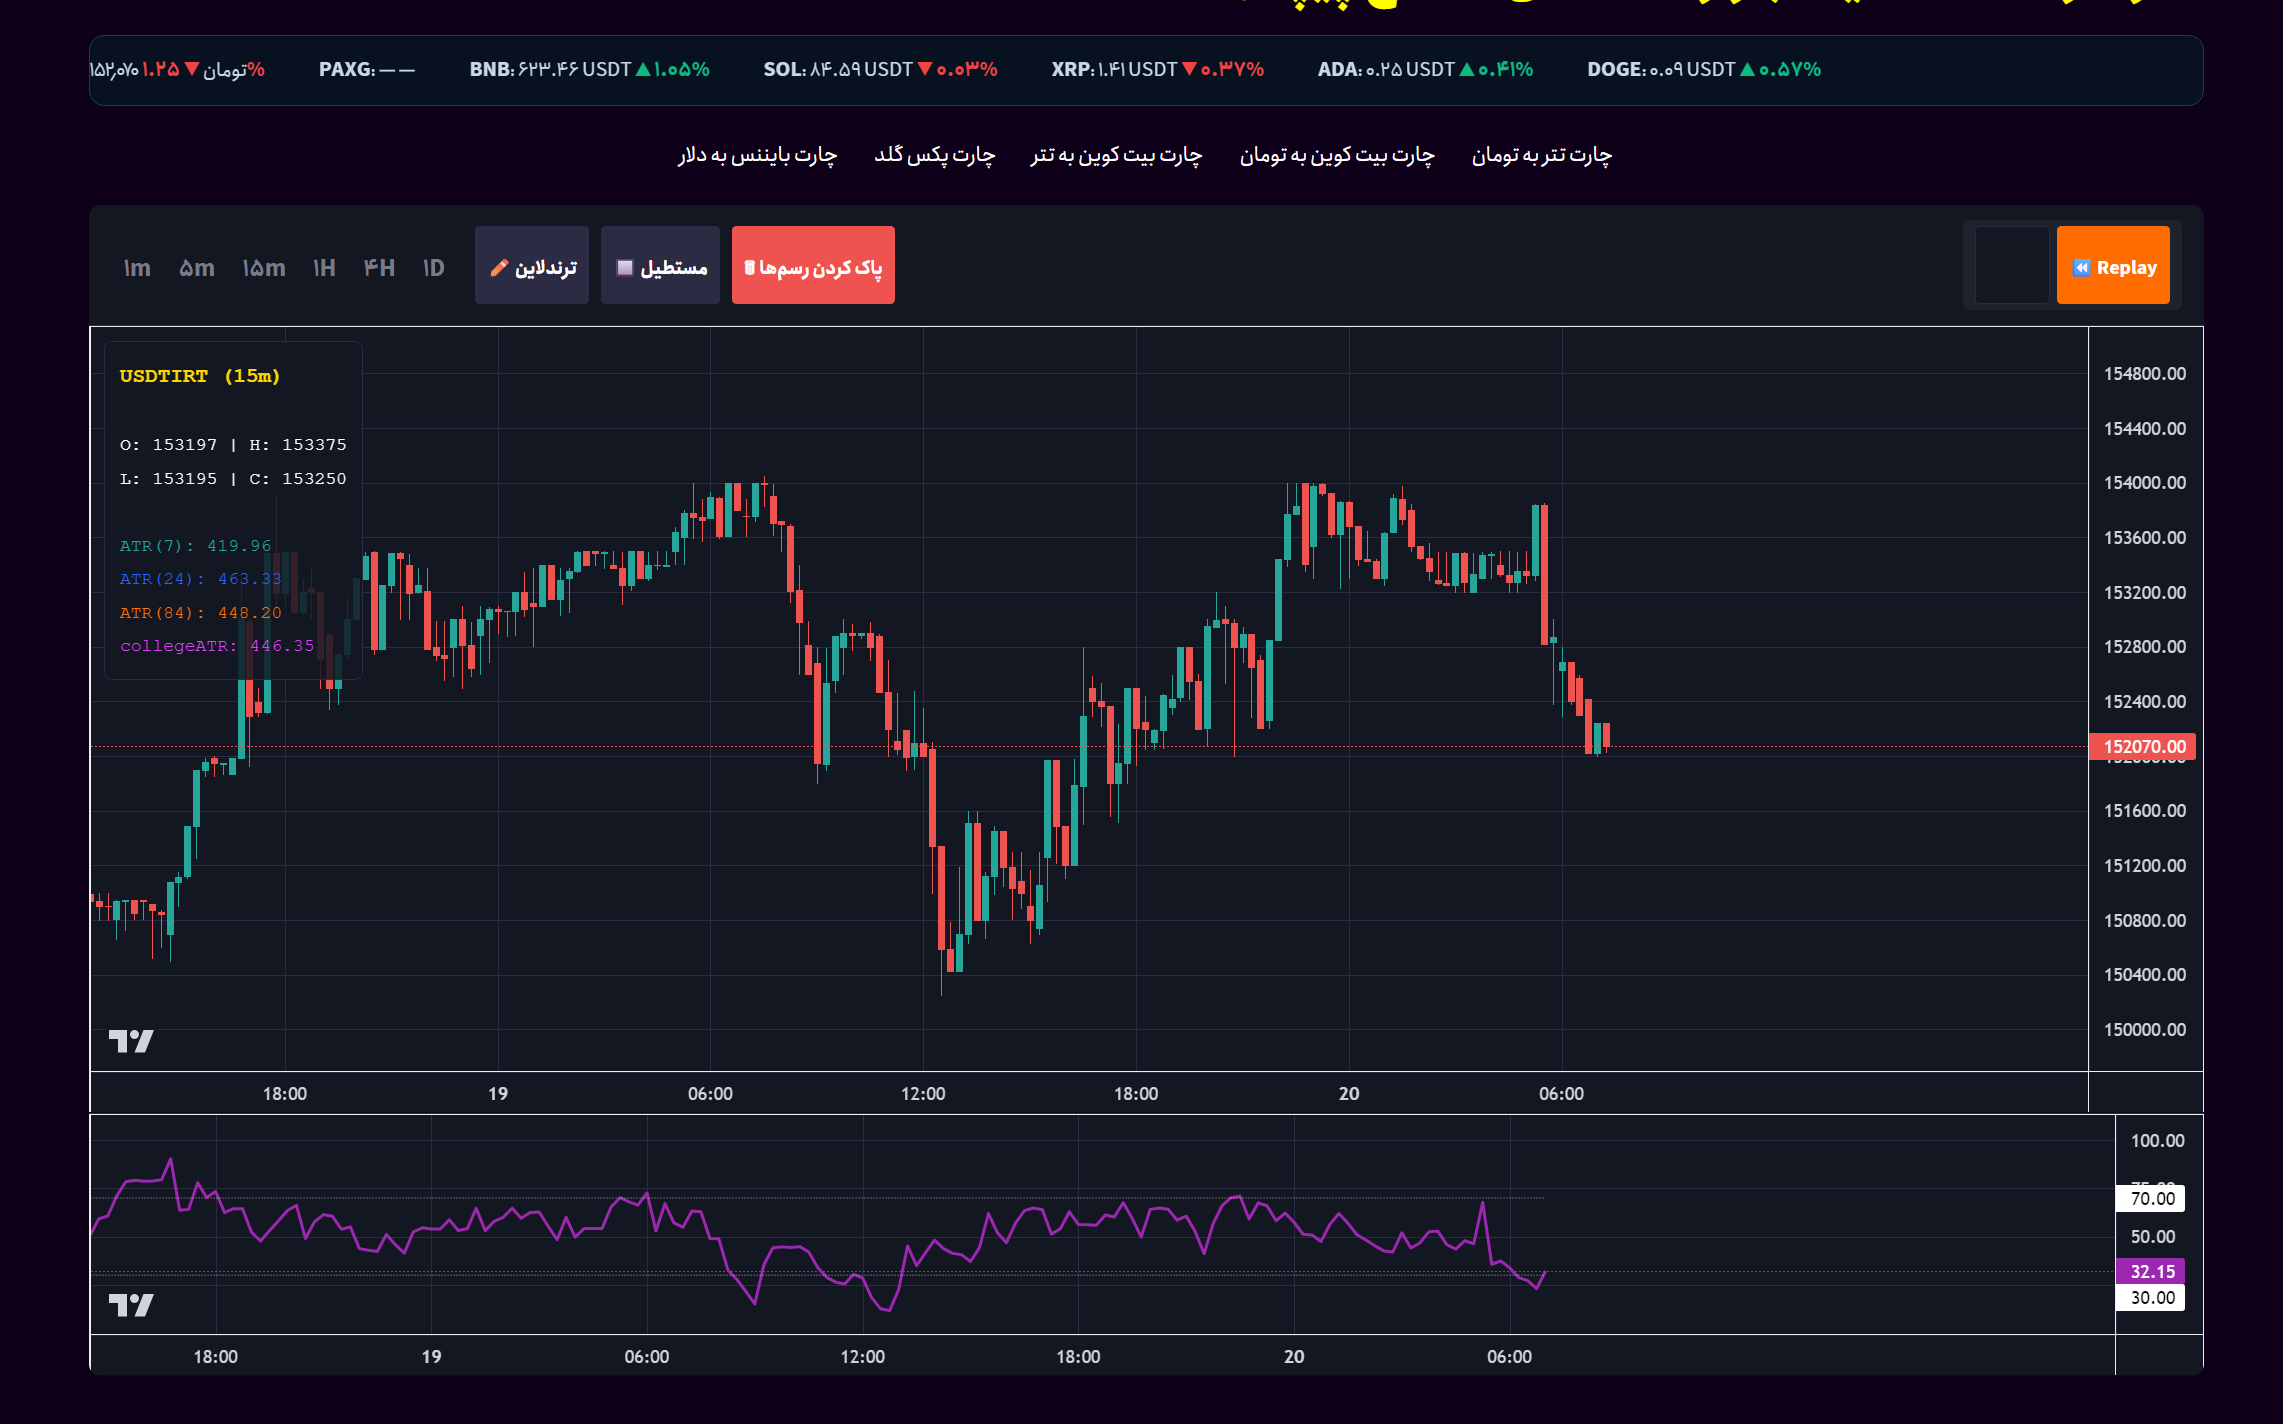Click the purple 32.15 RSI value label
This screenshot has height=1424, width=2283.
2151,1272
